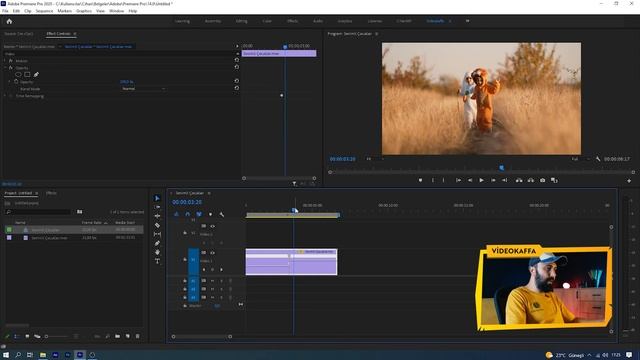Open the Blend Mode Normal dropdown
The width and height of the screenshot is (640, 360).
point(143,89)
